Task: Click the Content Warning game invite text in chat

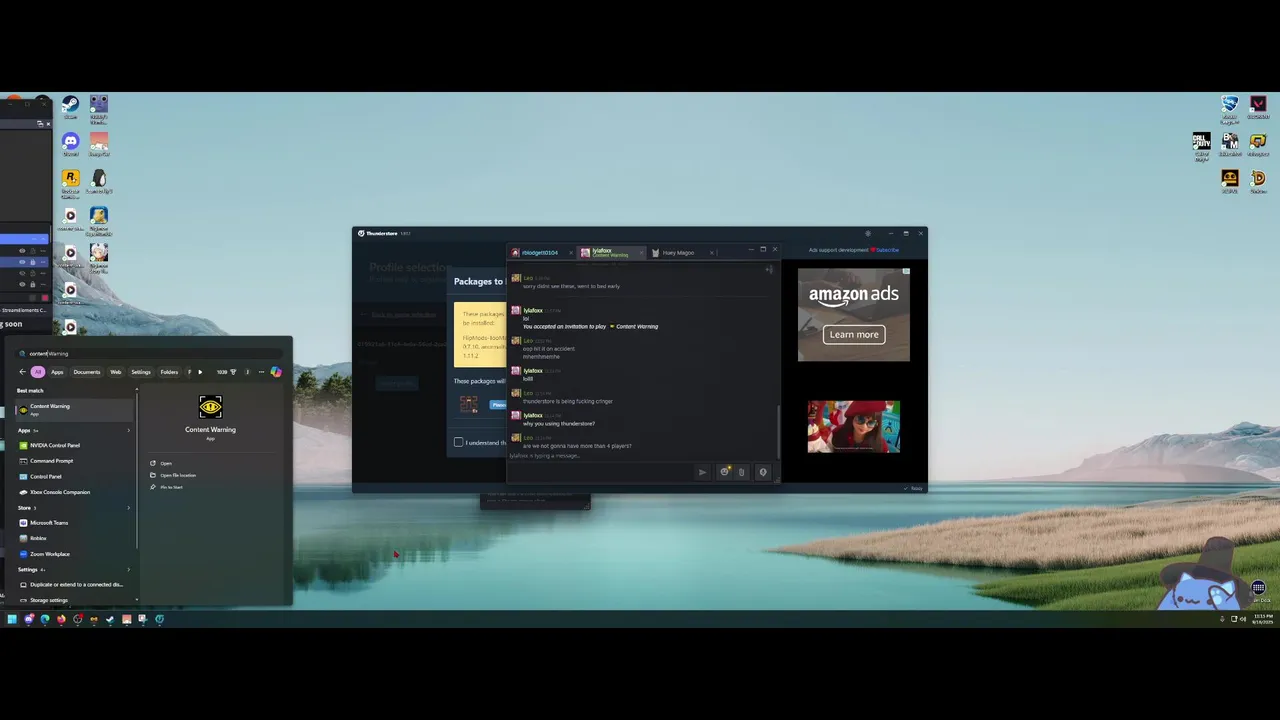Action: click(x=590, y=327)
